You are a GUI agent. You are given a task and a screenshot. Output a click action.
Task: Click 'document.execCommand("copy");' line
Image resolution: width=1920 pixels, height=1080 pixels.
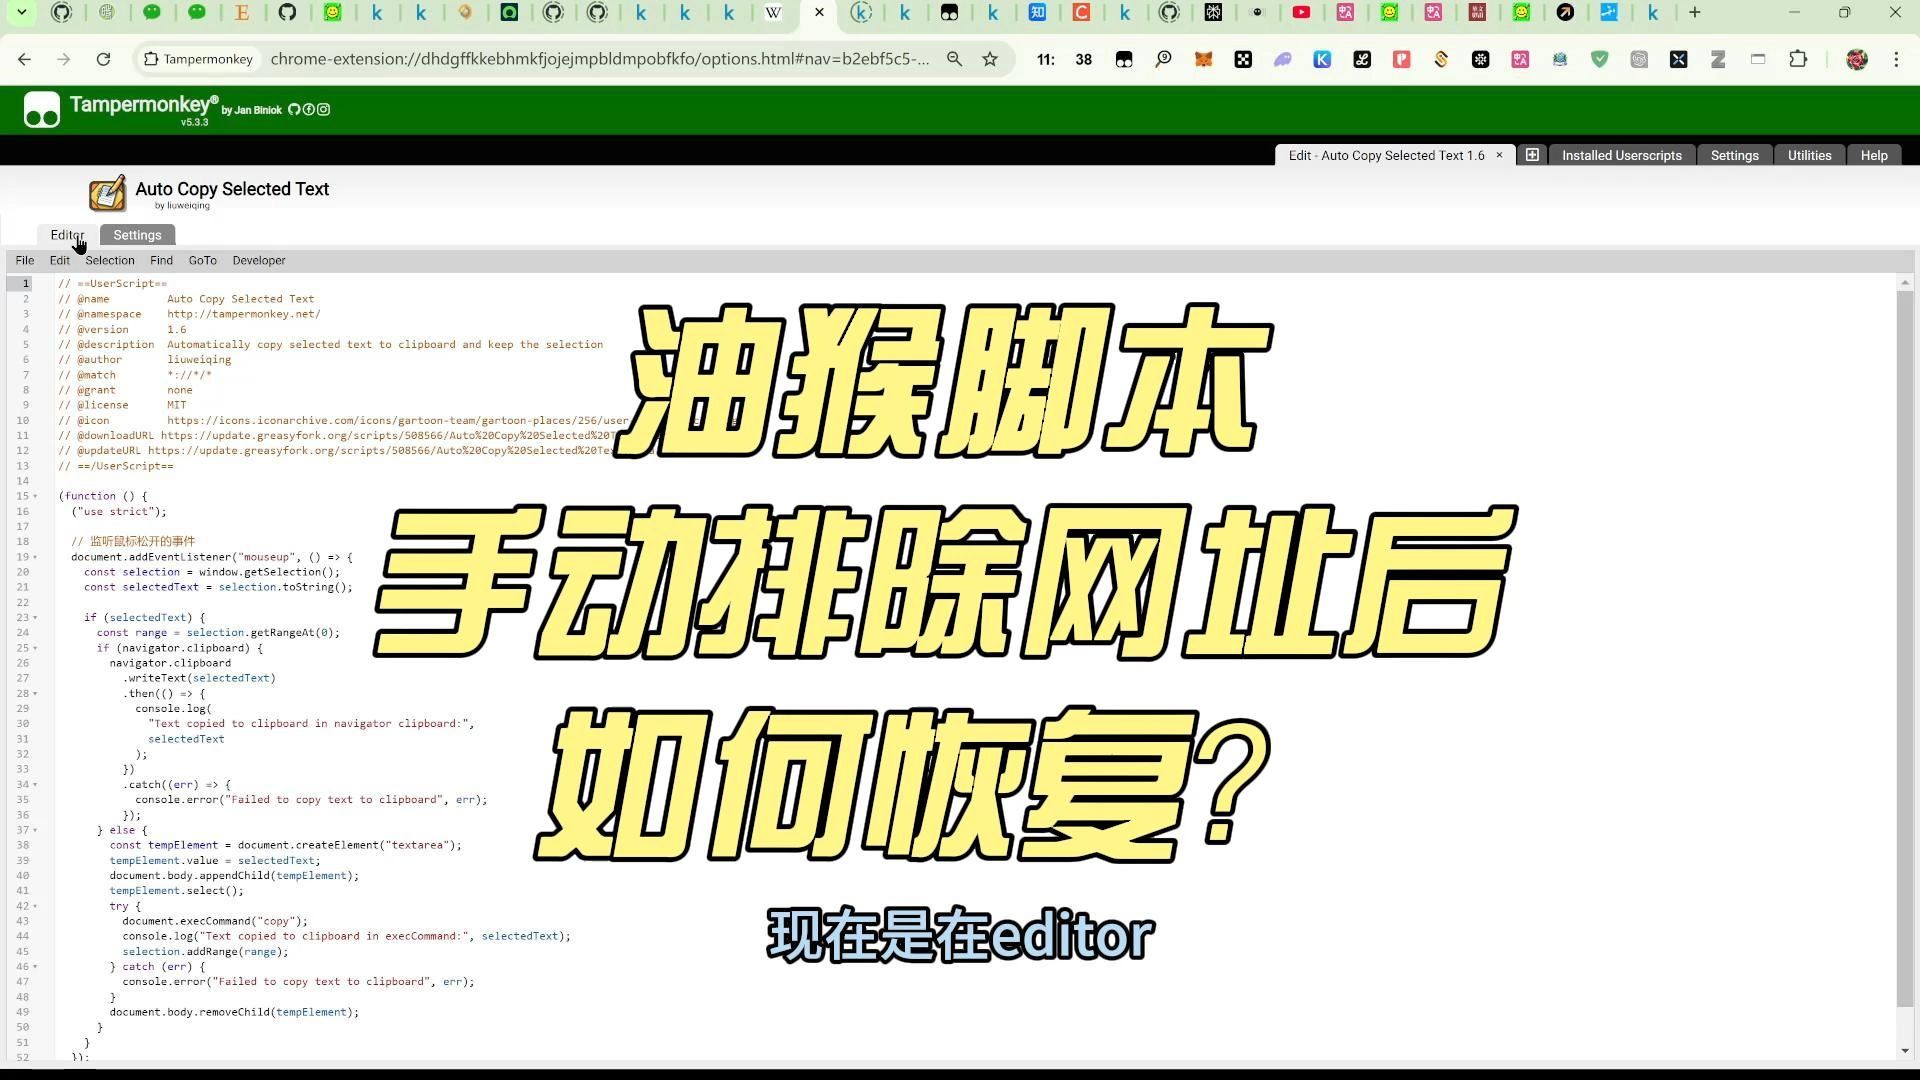(215, 922)
